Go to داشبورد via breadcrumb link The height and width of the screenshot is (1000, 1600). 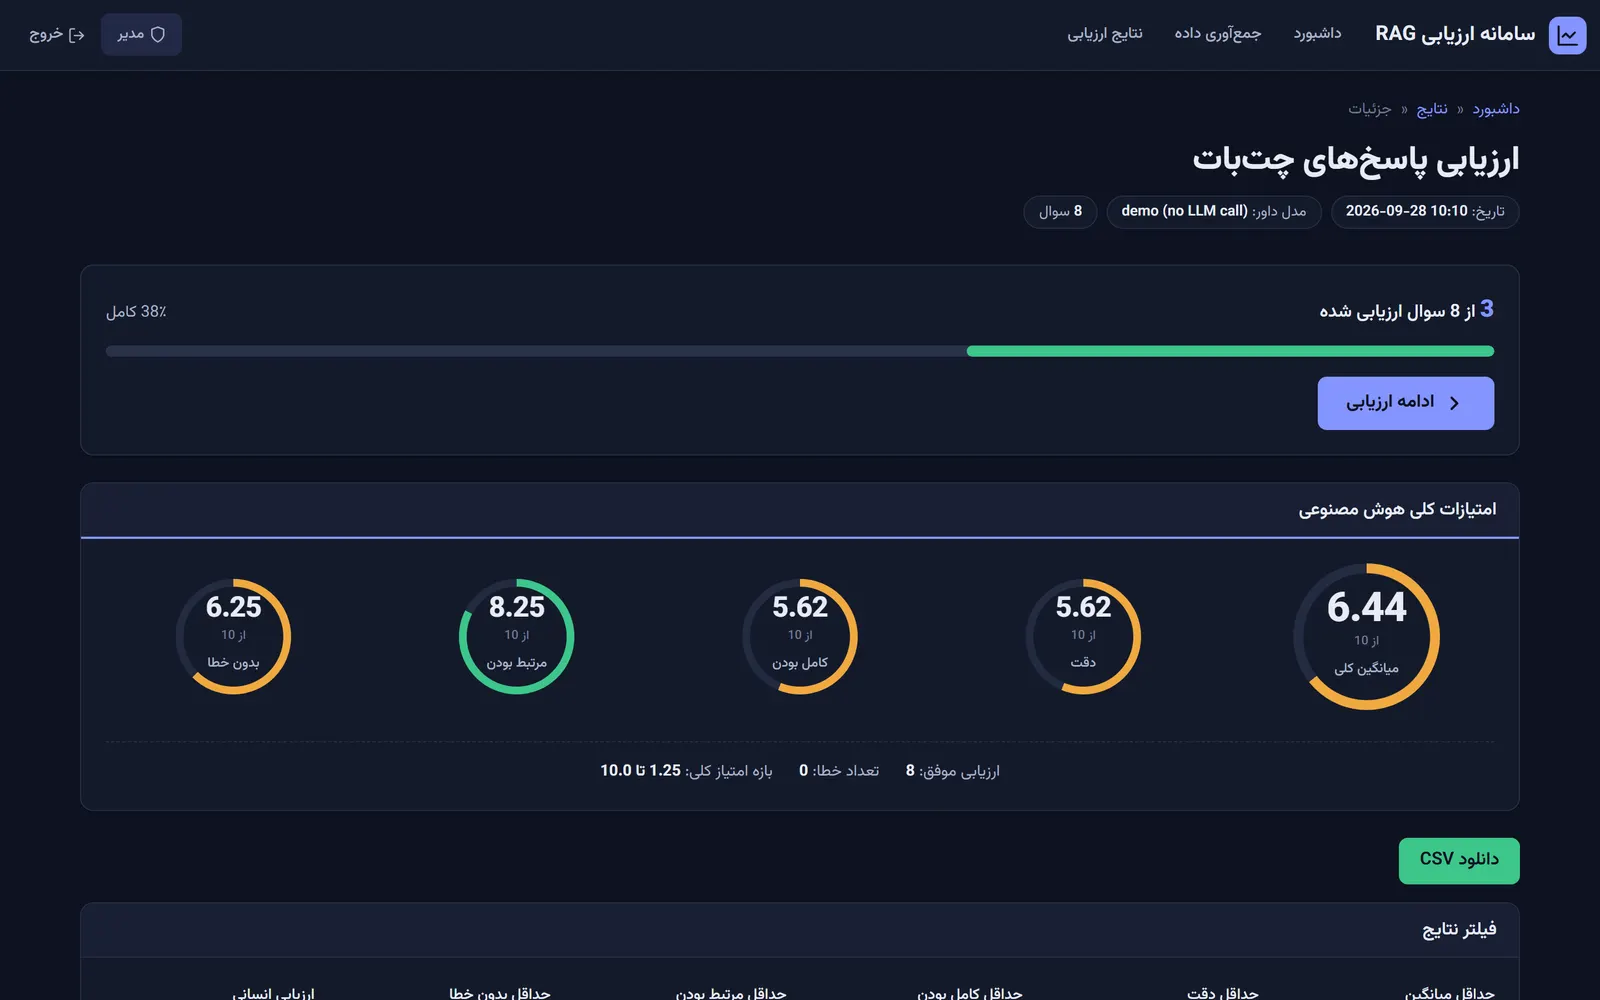pos(1496,109)
